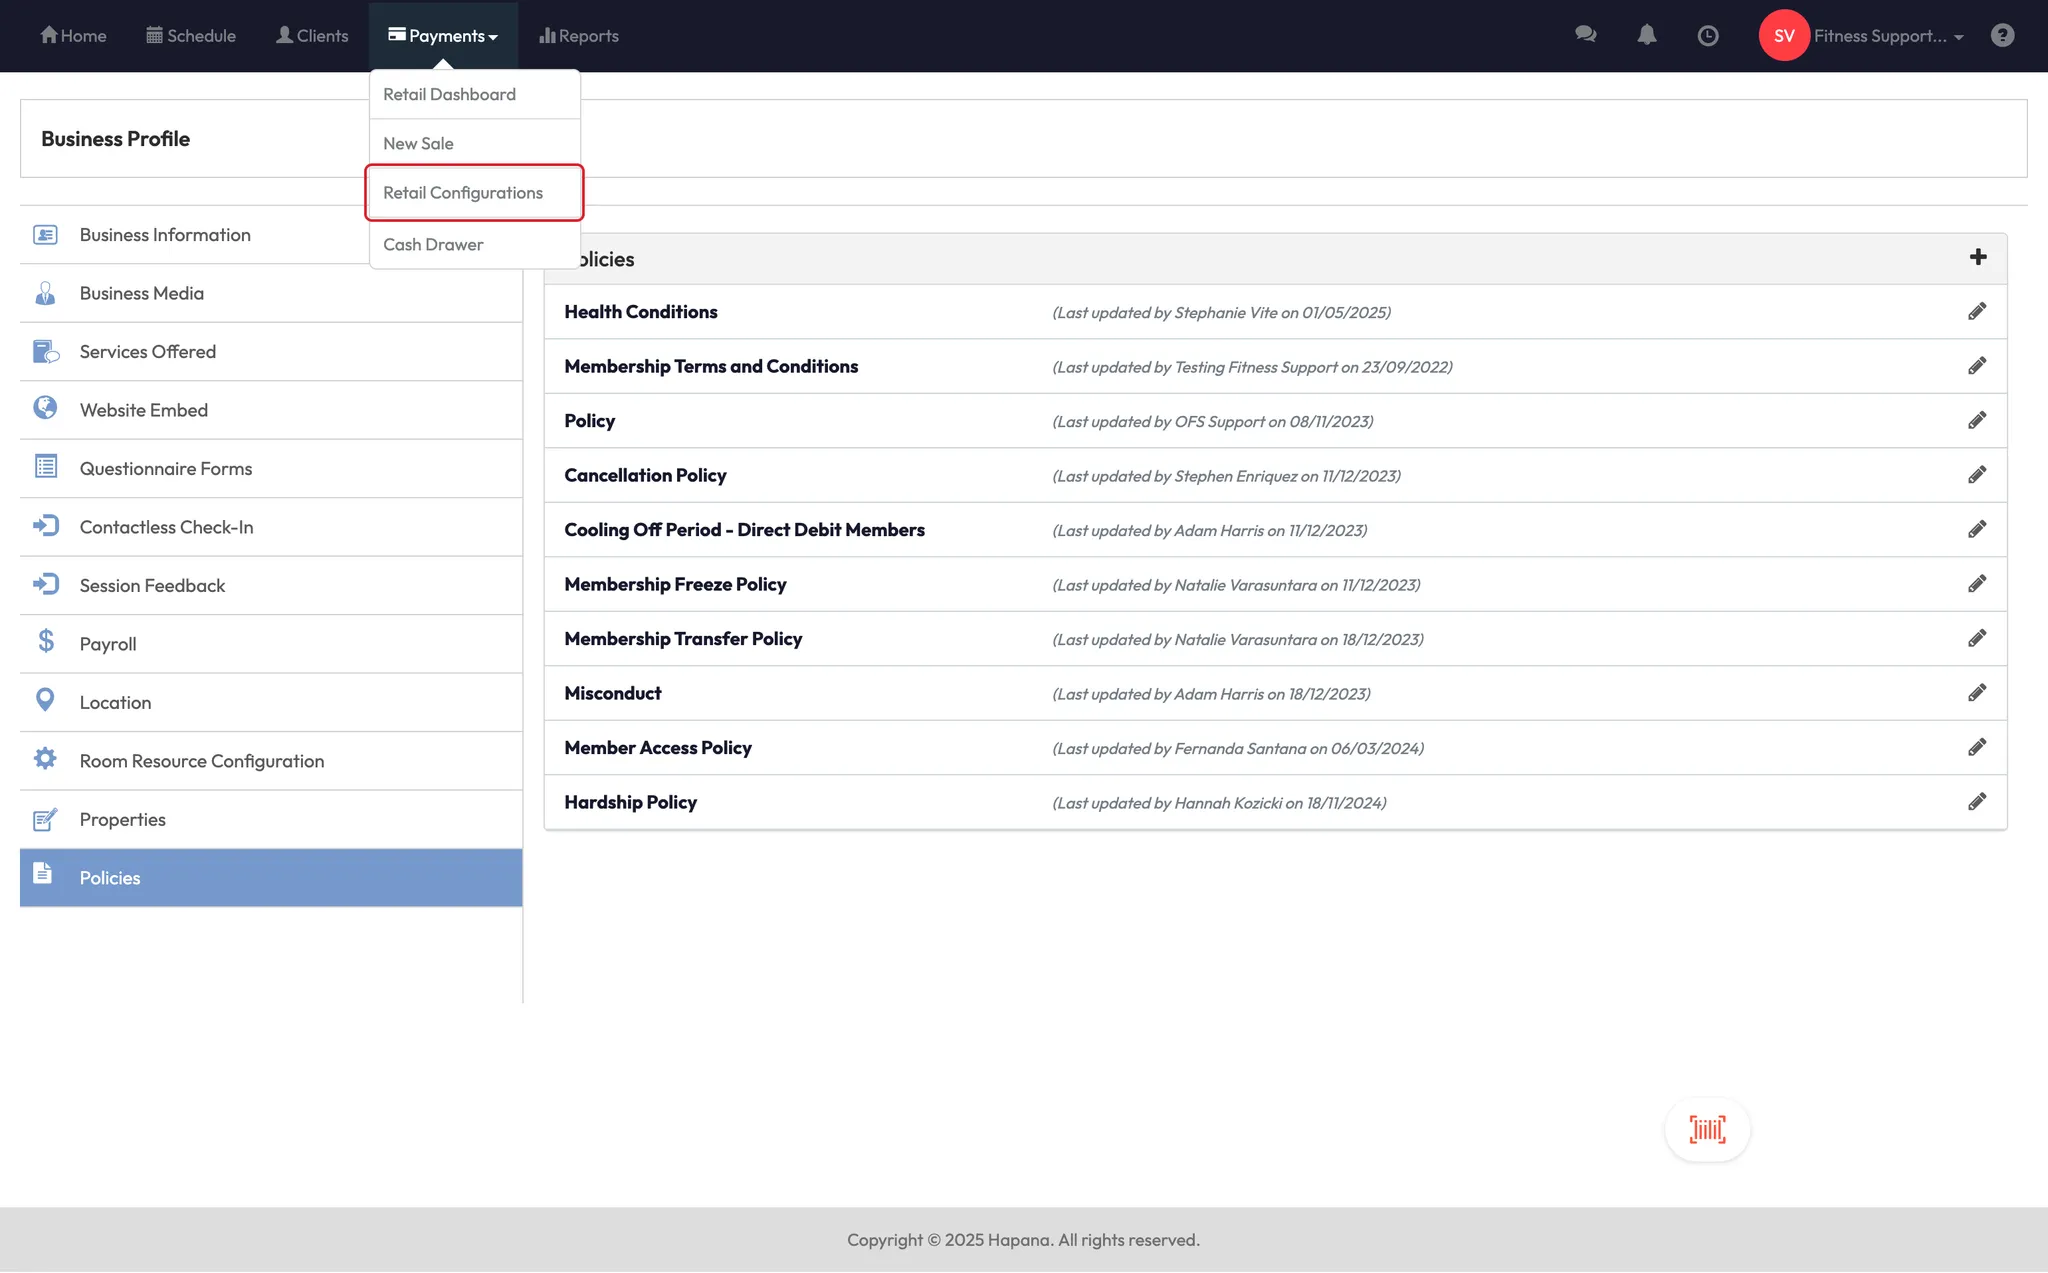The height and width of the screenshot is (1273, 2048).
Task: Open New Sale from Payments menu
Action: [x=418, y=144]
